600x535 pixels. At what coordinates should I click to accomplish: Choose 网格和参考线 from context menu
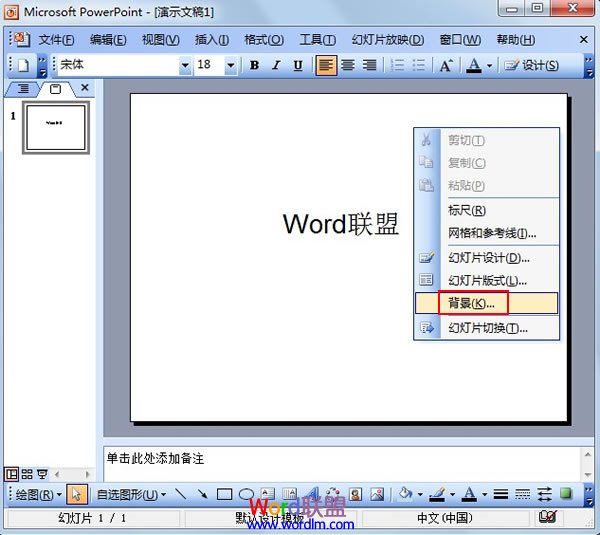pyautogui.click(x=486, y=233)
